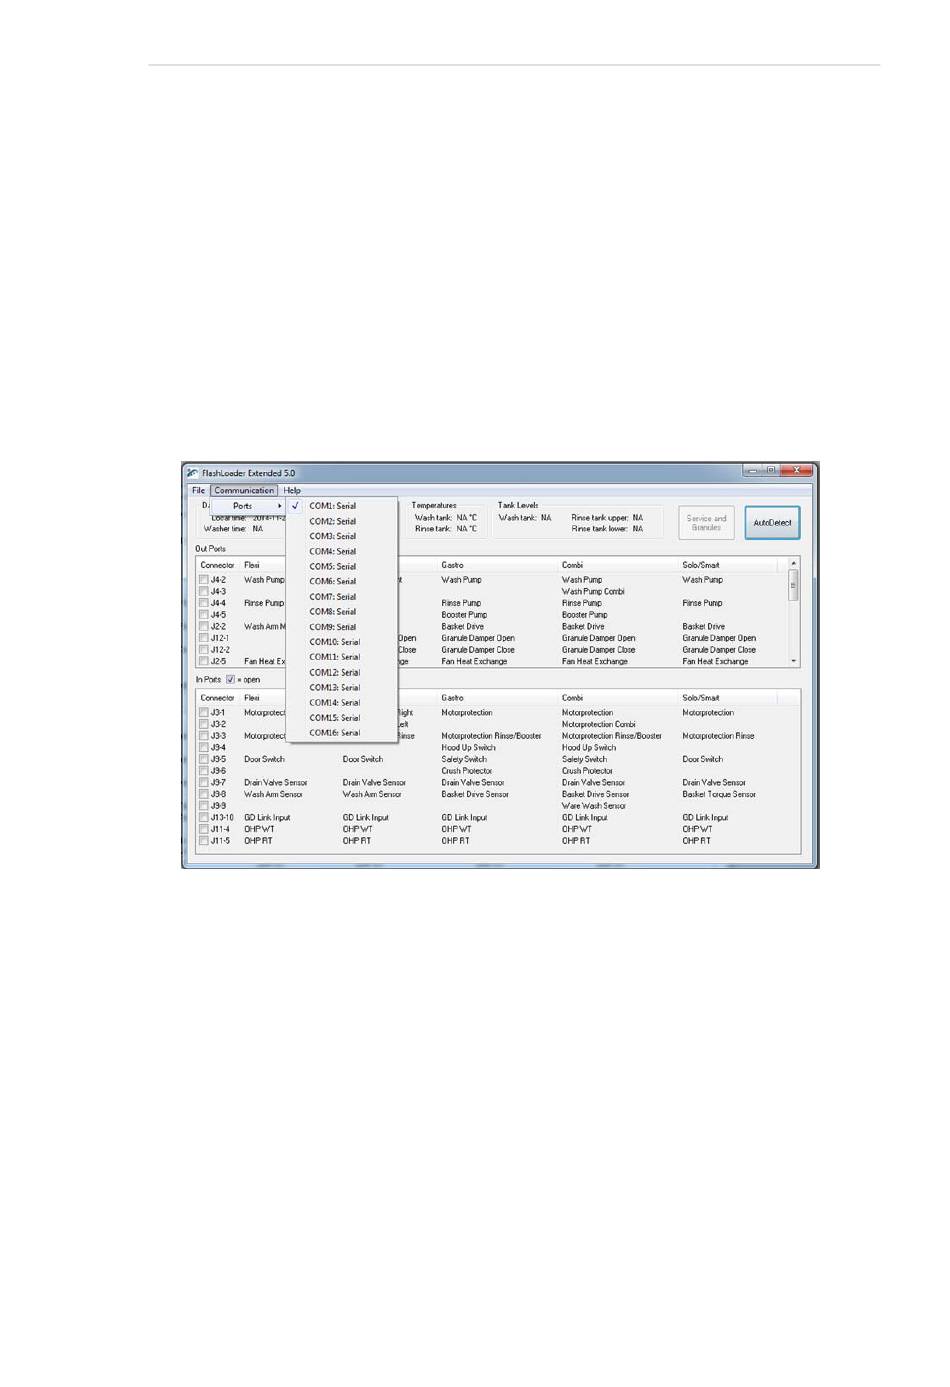Image resolution: width=950 pixels, height=1387 pixels.
Task: Open the Help menu
Action: 292,491
